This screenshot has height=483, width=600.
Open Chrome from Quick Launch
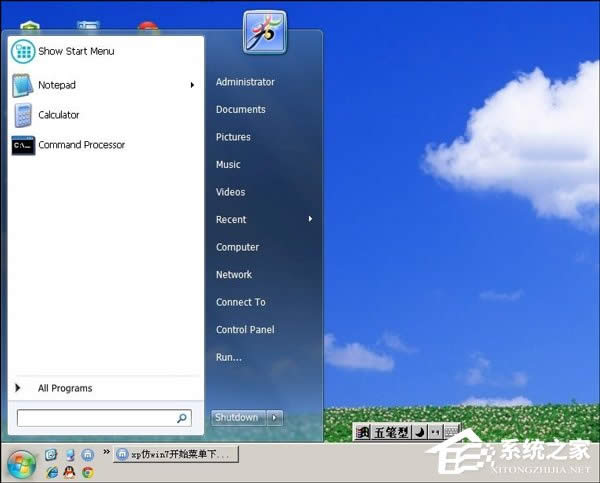pyautogui.click(x=88, y=472)
